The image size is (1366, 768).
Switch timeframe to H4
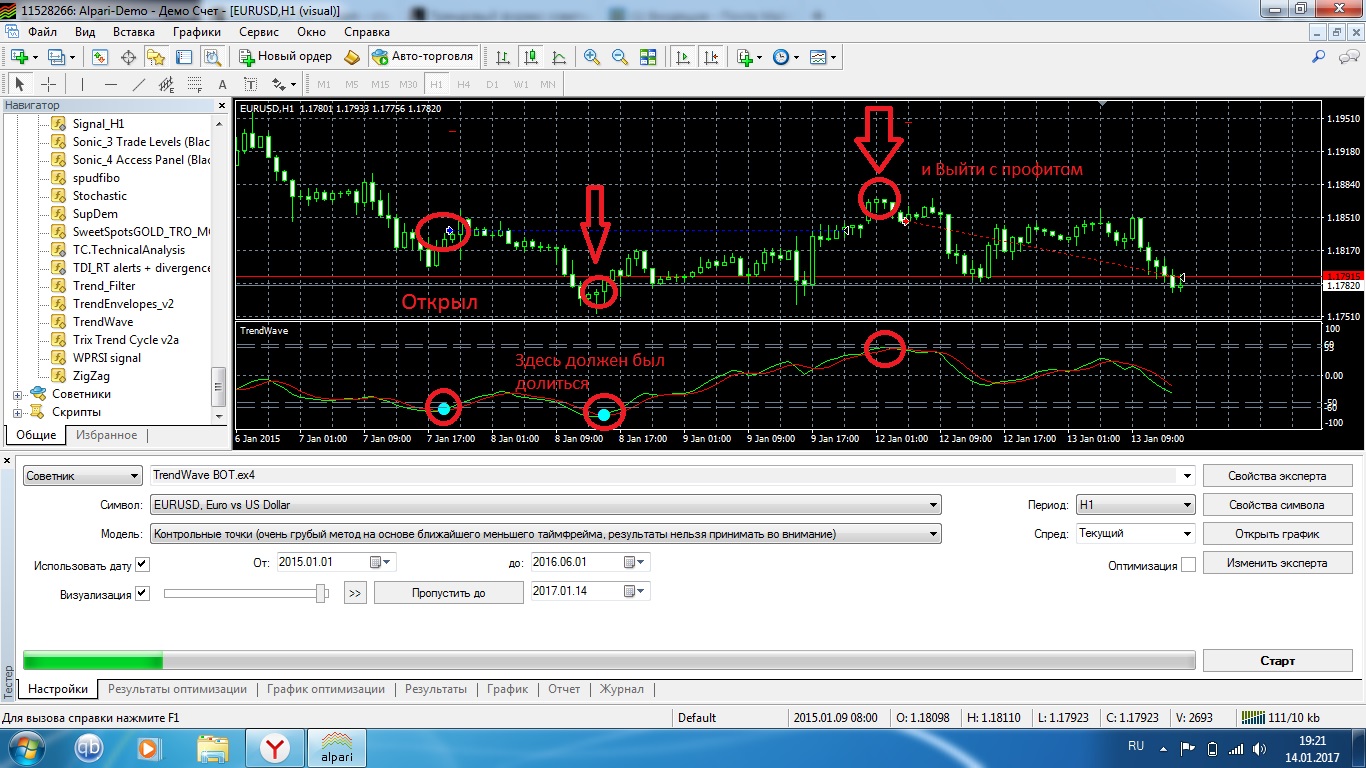tap(463, 85)
